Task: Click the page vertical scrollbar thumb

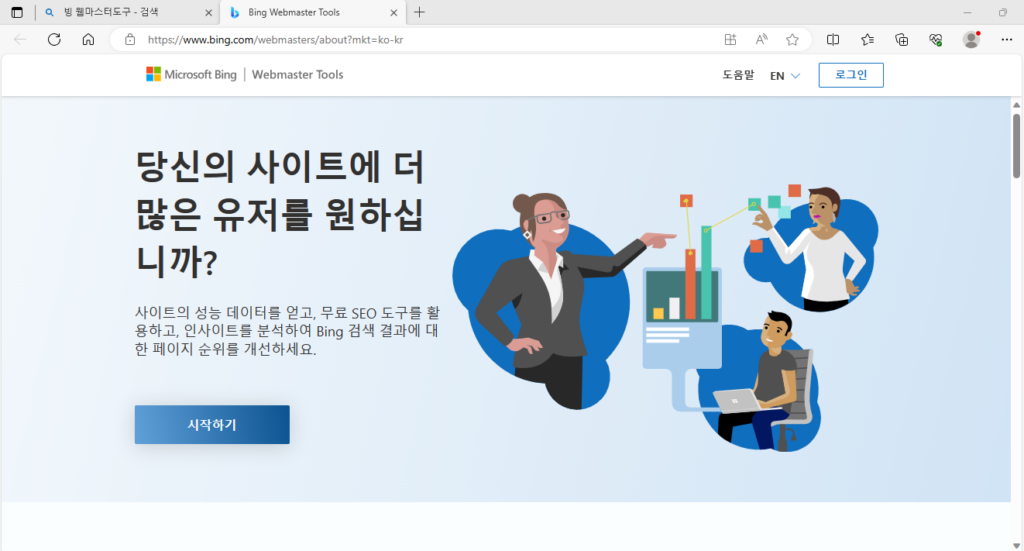Action: point(1016,146)
